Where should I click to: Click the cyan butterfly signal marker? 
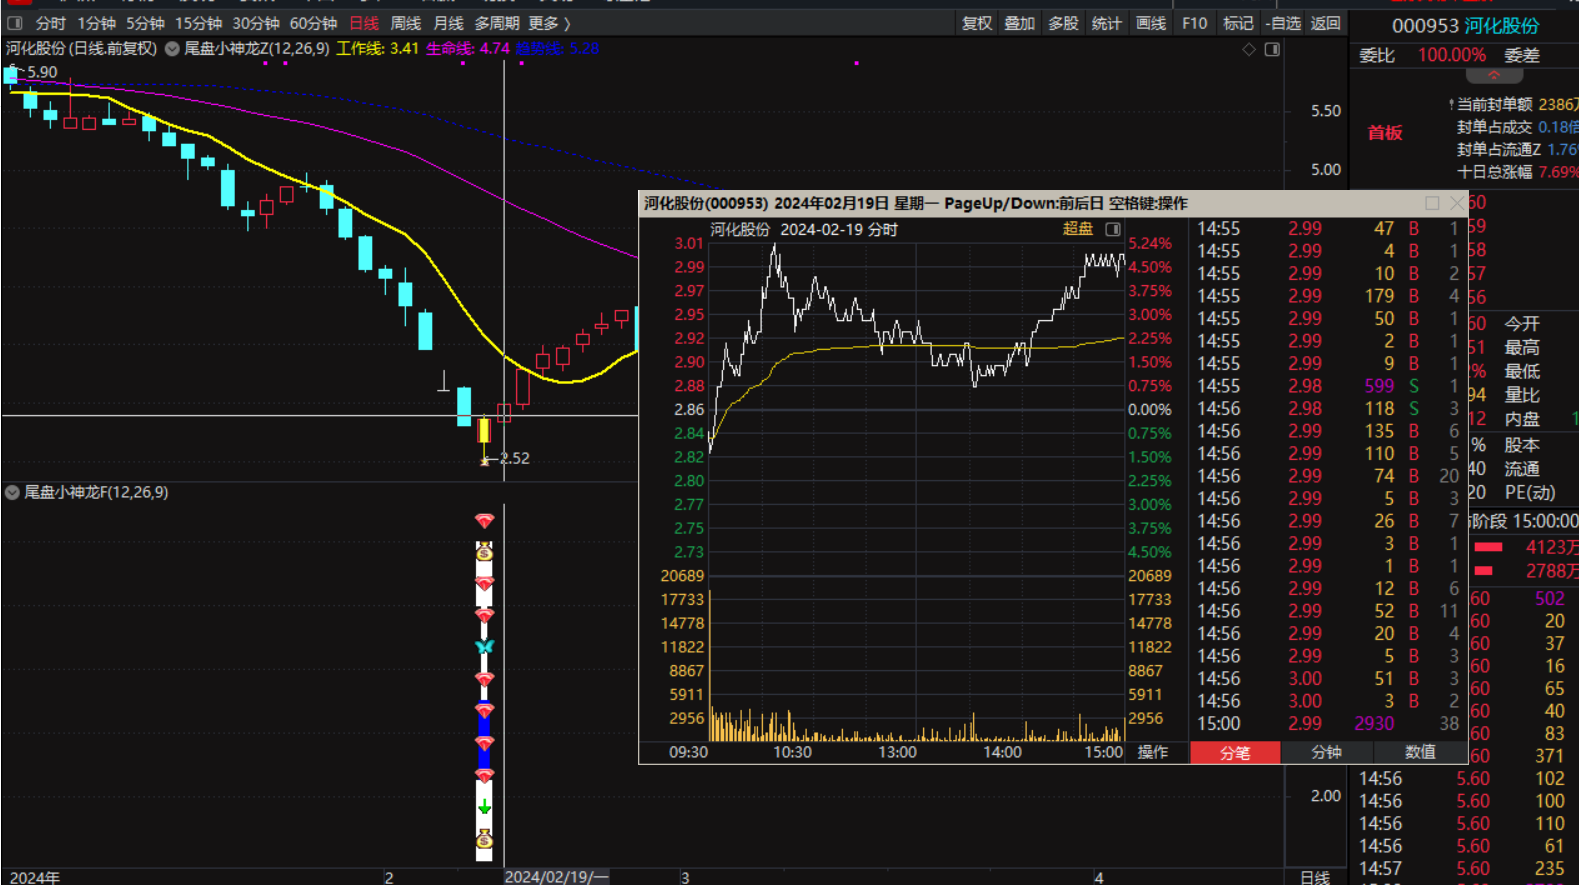click(x=485, y=647)
